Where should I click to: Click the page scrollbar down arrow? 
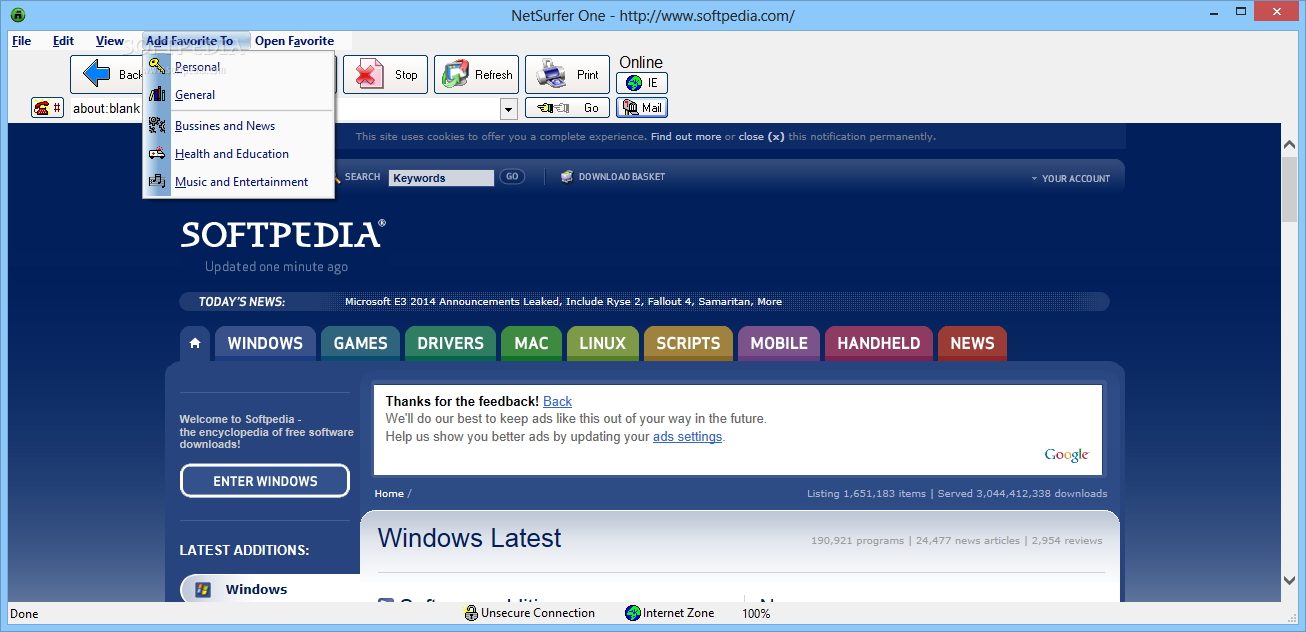coord(1289,579)
